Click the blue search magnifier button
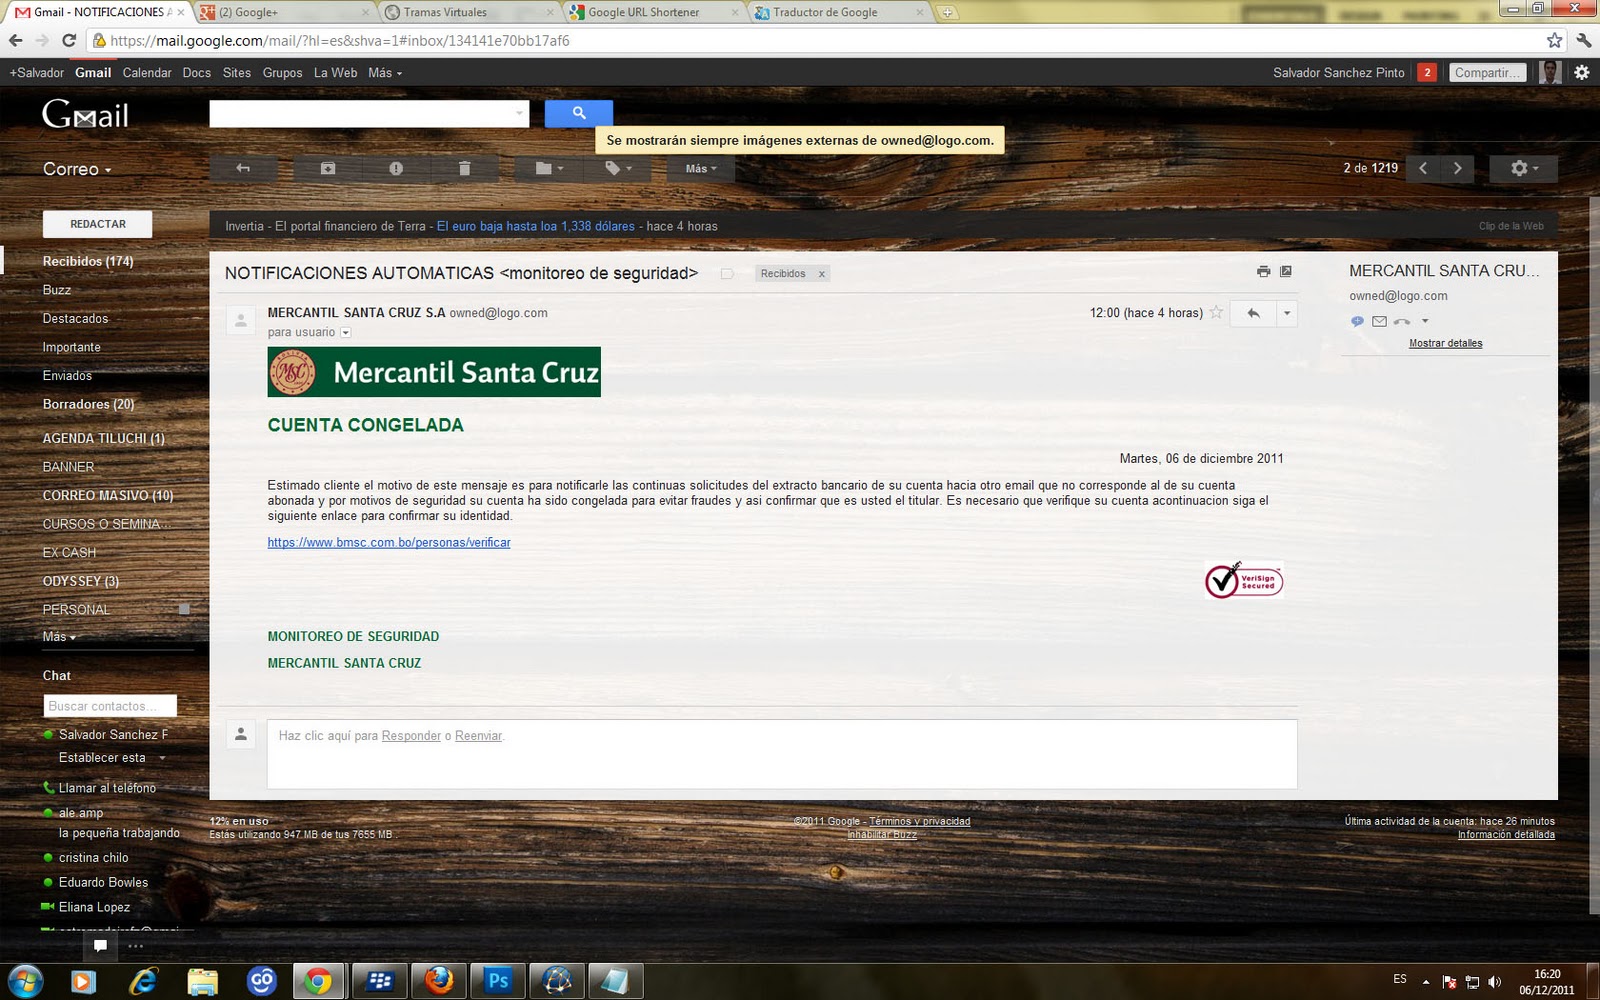Viewport: 1600px width, 1000px height. tap(579, 114)
